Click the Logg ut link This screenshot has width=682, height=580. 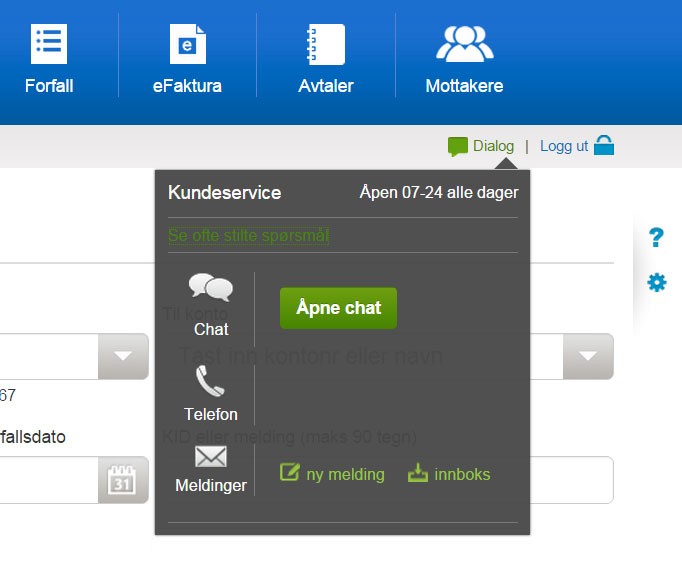[x=564, y=146]
